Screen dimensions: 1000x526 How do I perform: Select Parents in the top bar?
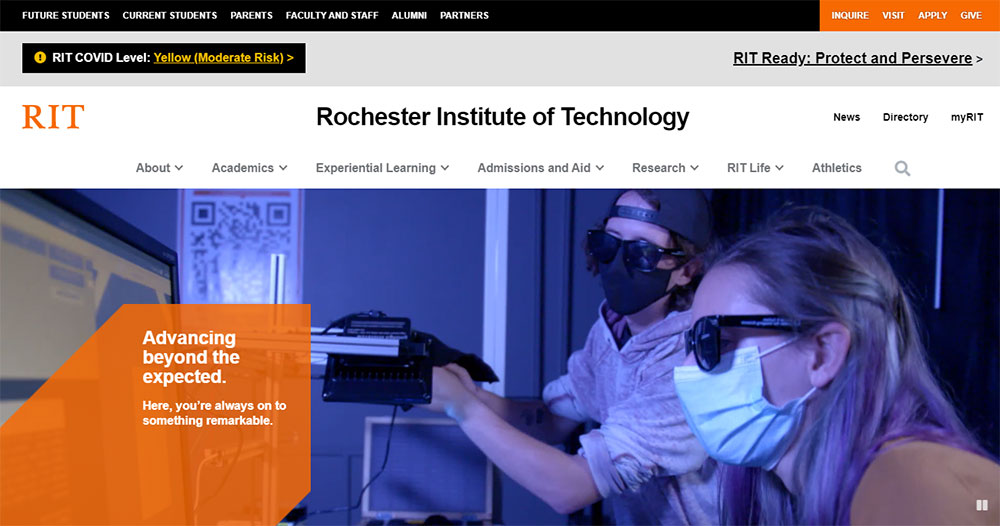(x=251, y=15)
